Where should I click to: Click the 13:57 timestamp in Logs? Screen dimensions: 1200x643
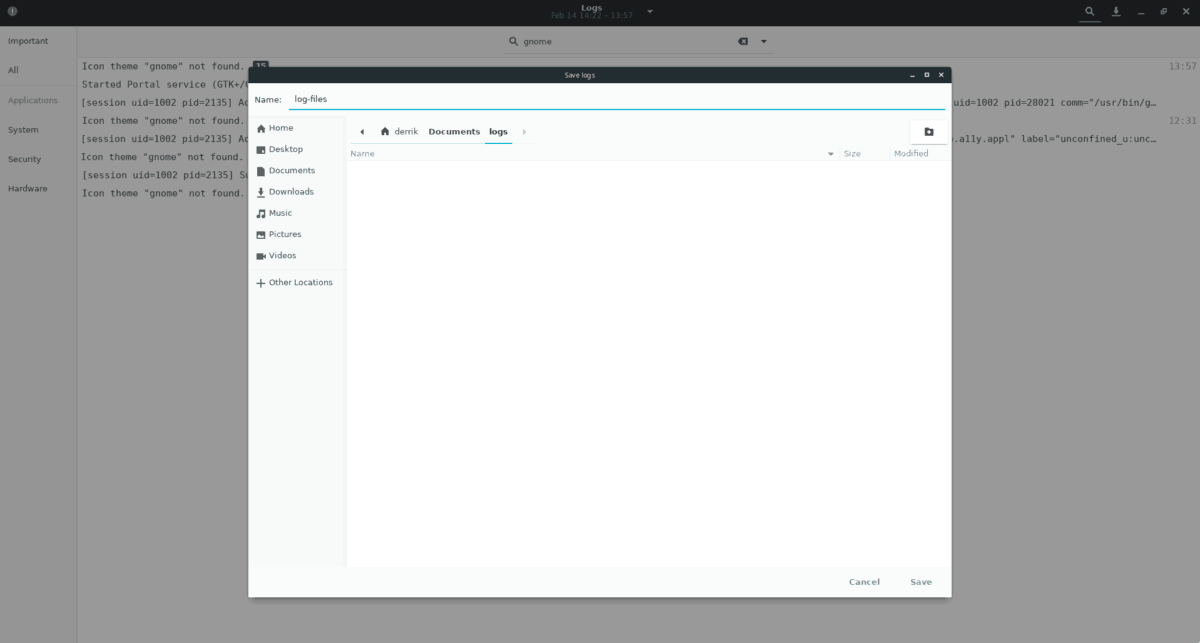coord(1182,66)
